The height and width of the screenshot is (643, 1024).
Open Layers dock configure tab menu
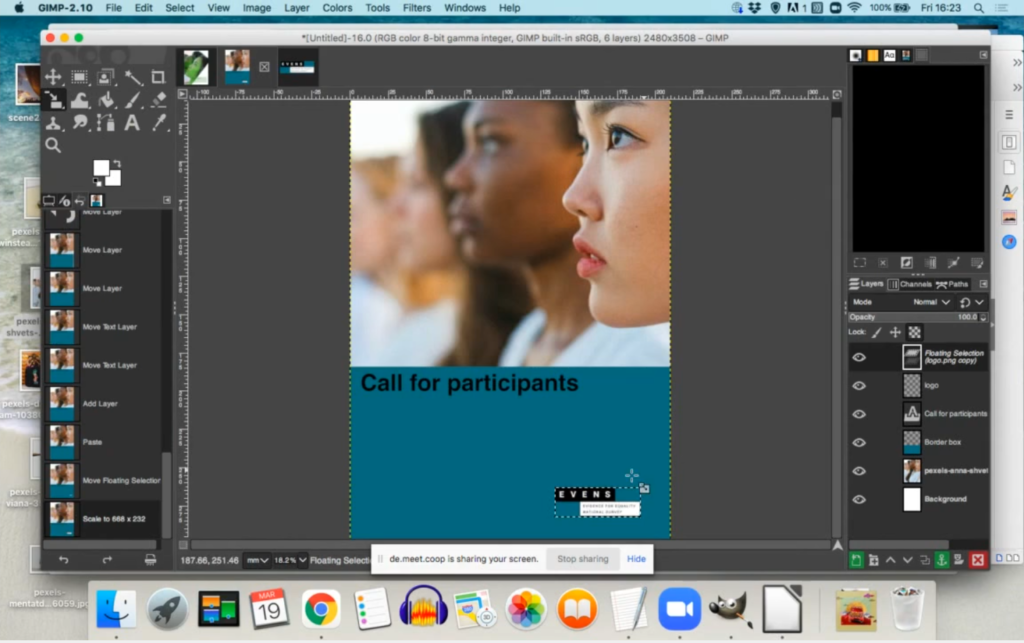(x=984, y=284)
